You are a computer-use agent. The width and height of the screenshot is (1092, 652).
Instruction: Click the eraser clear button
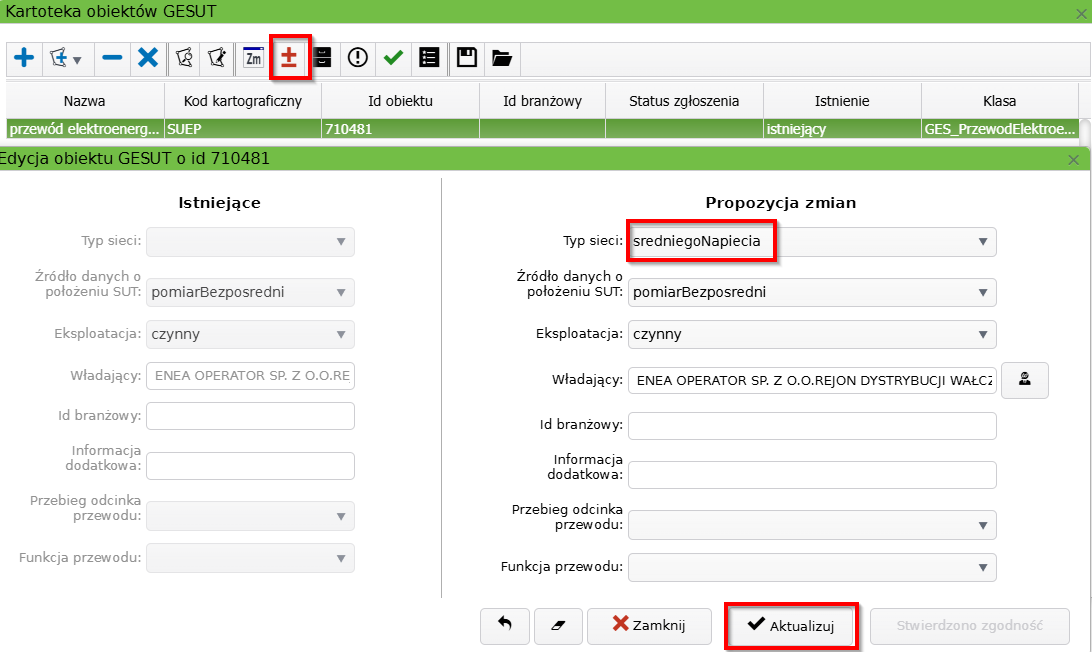[x=558, y=625]
